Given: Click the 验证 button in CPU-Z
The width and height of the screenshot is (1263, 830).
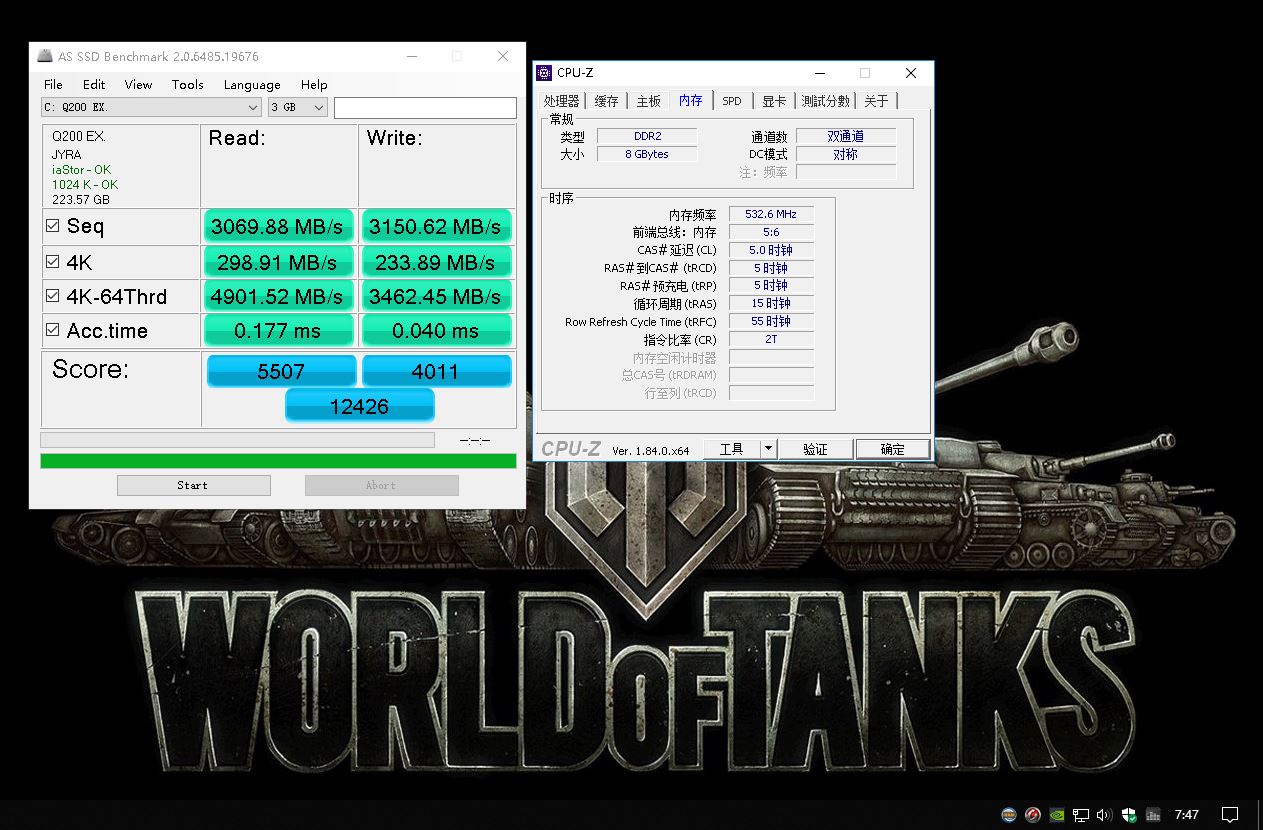Looking at the screenshot, I should (815, 449).
